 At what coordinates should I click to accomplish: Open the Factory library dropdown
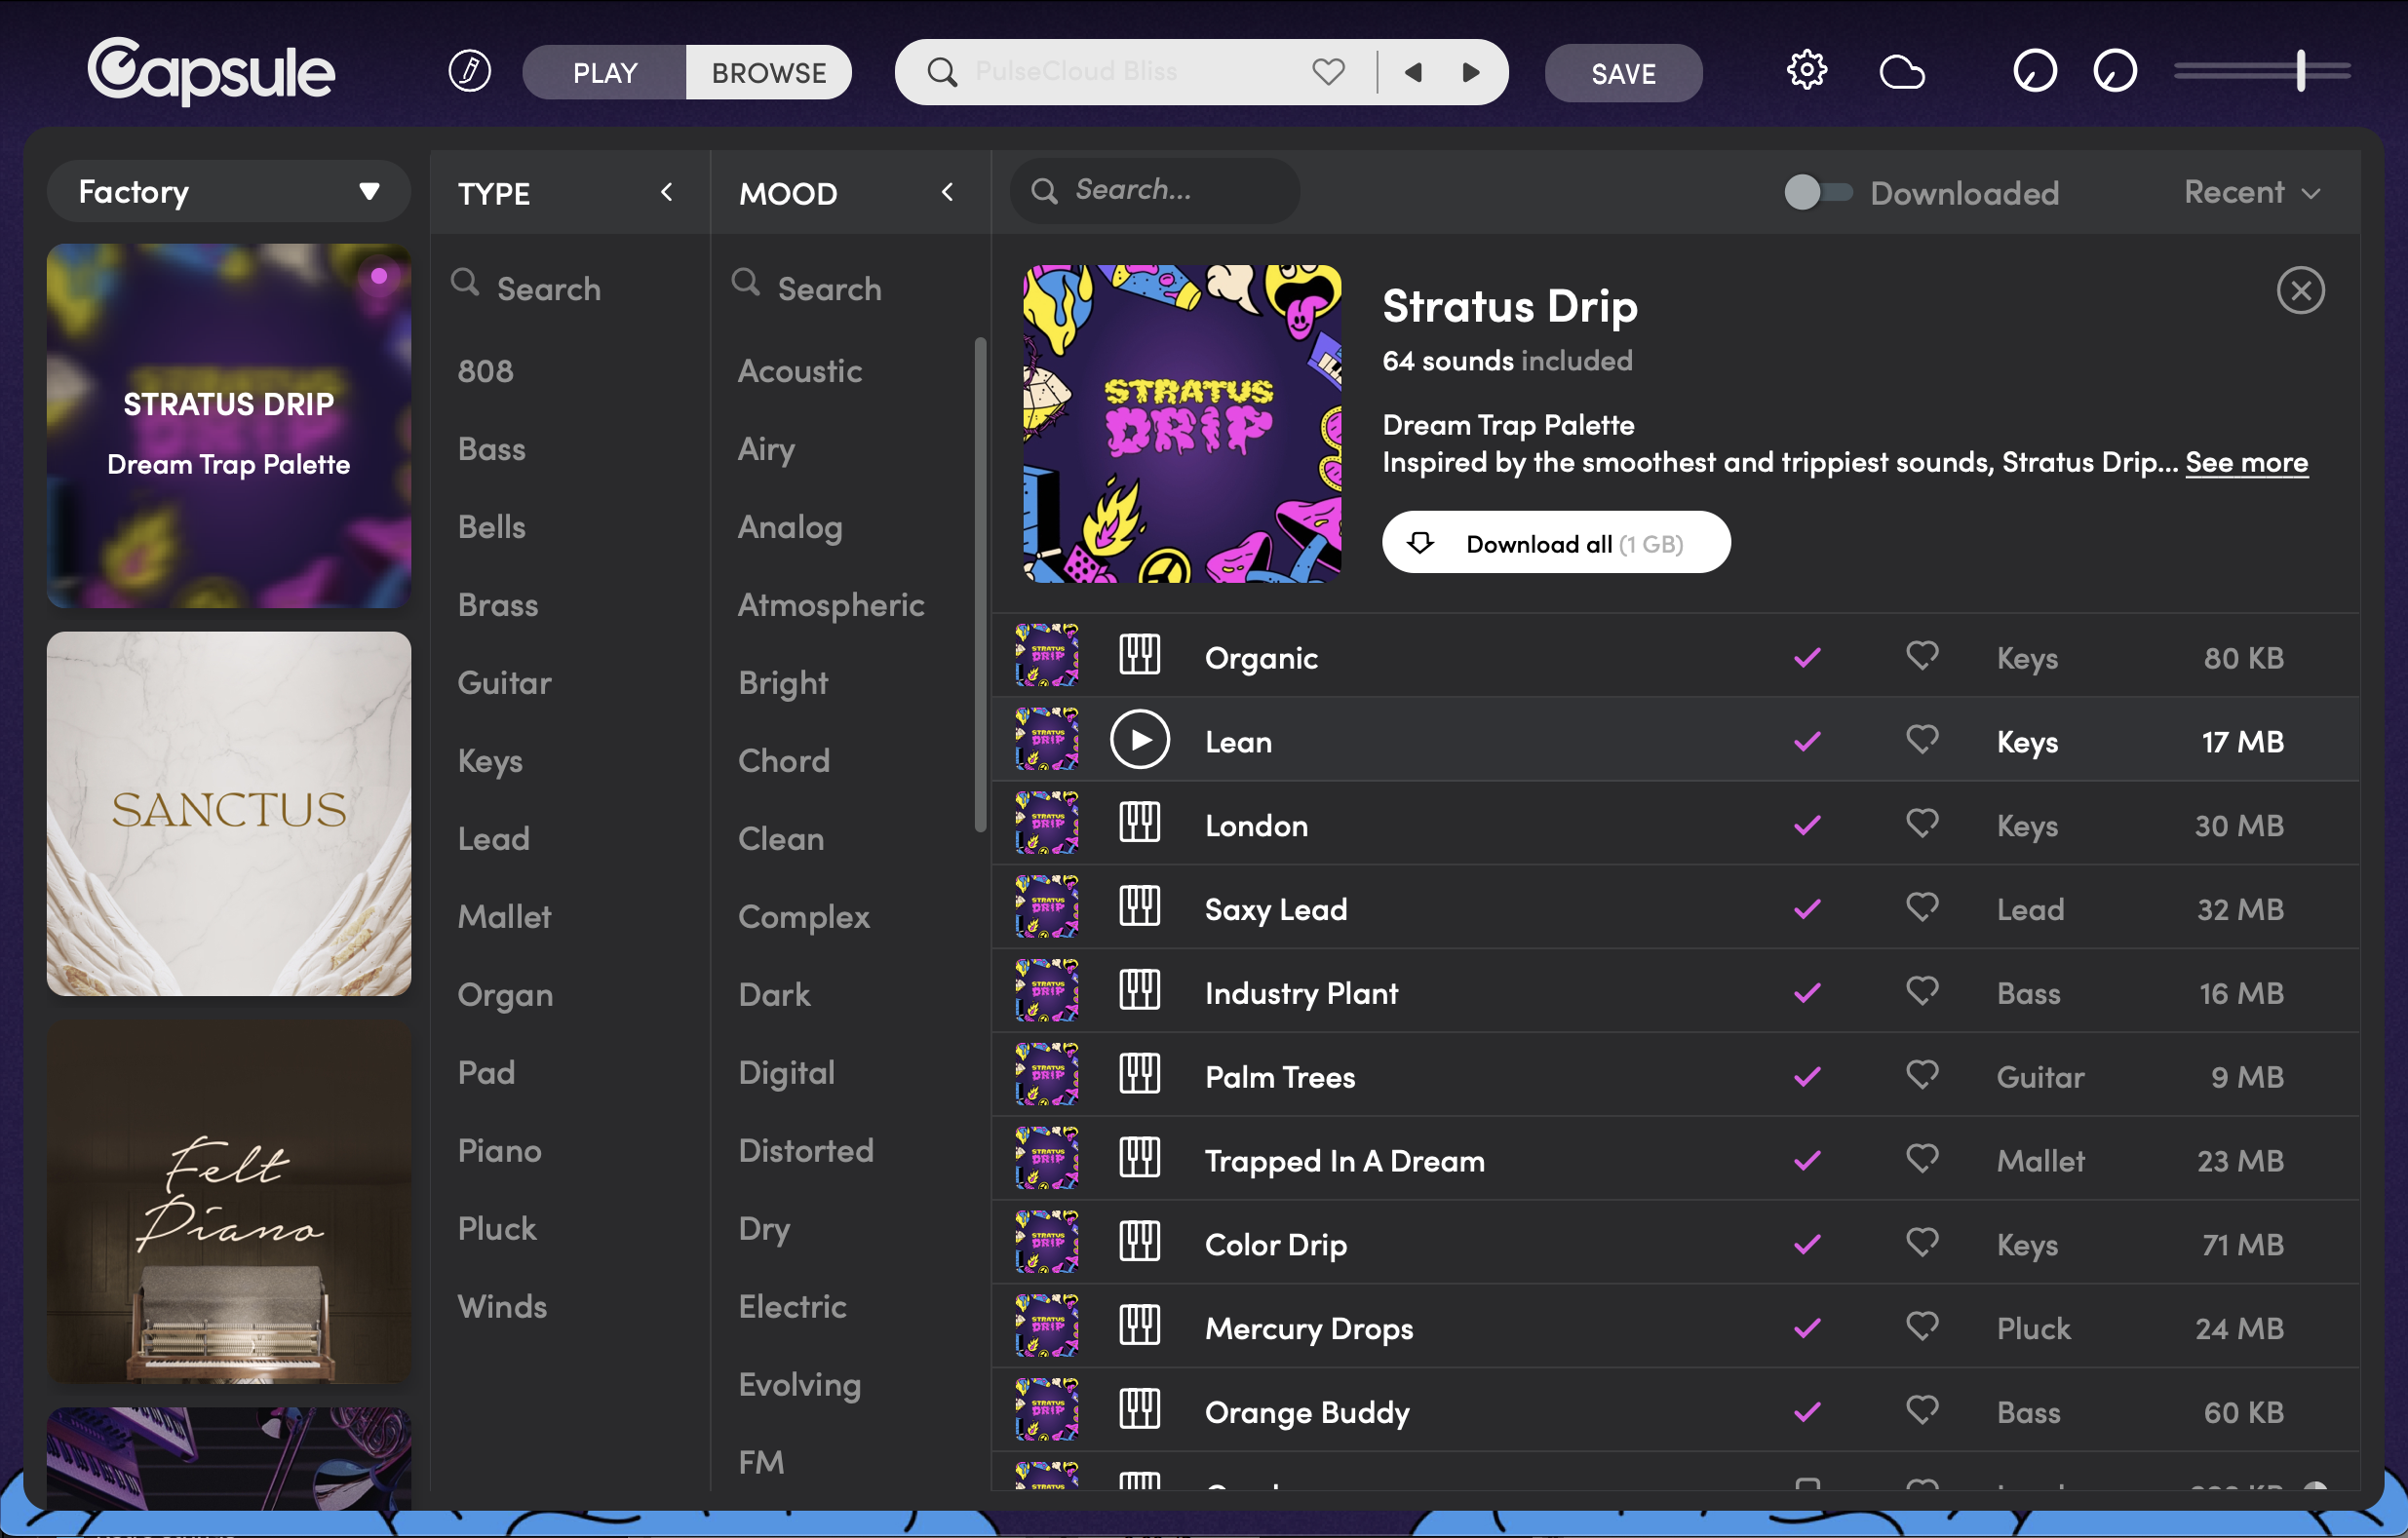coord(228,191)
